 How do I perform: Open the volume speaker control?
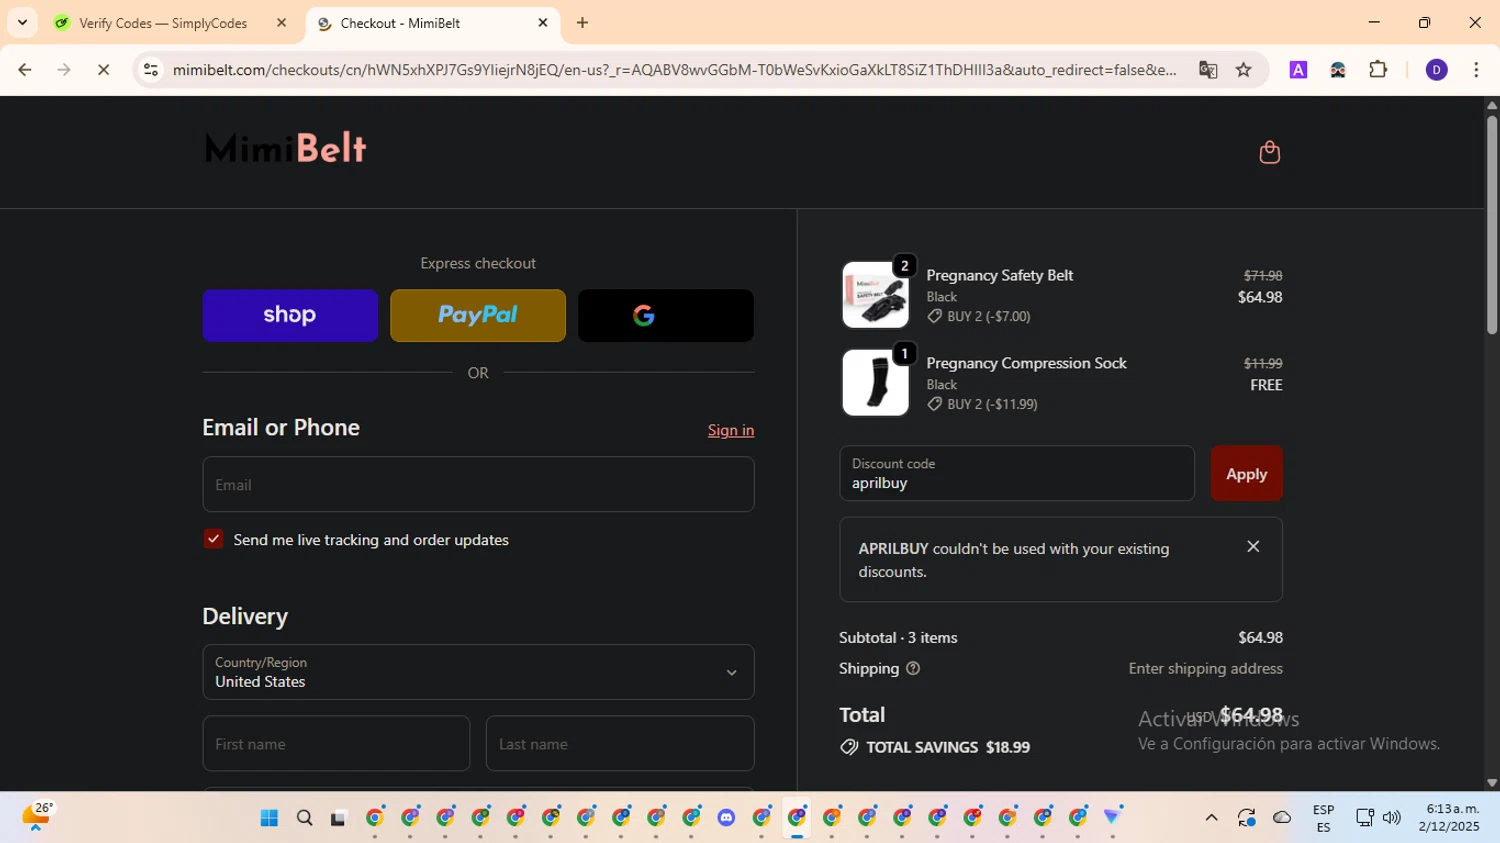(x=1392, y=818)
